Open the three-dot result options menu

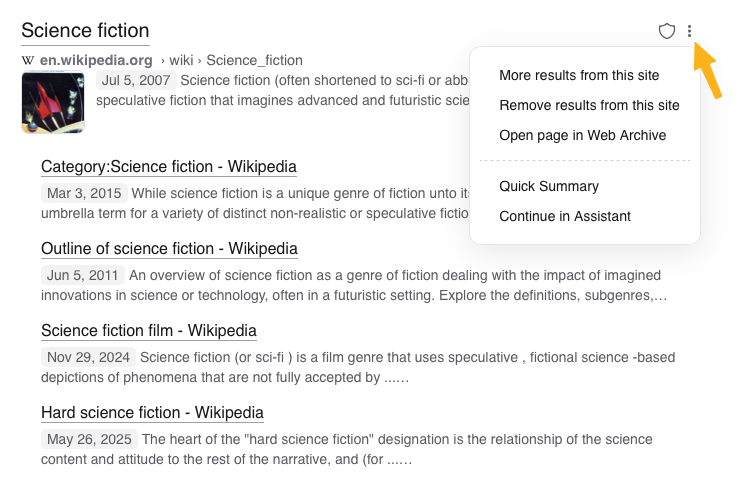(x=690, y=31)
